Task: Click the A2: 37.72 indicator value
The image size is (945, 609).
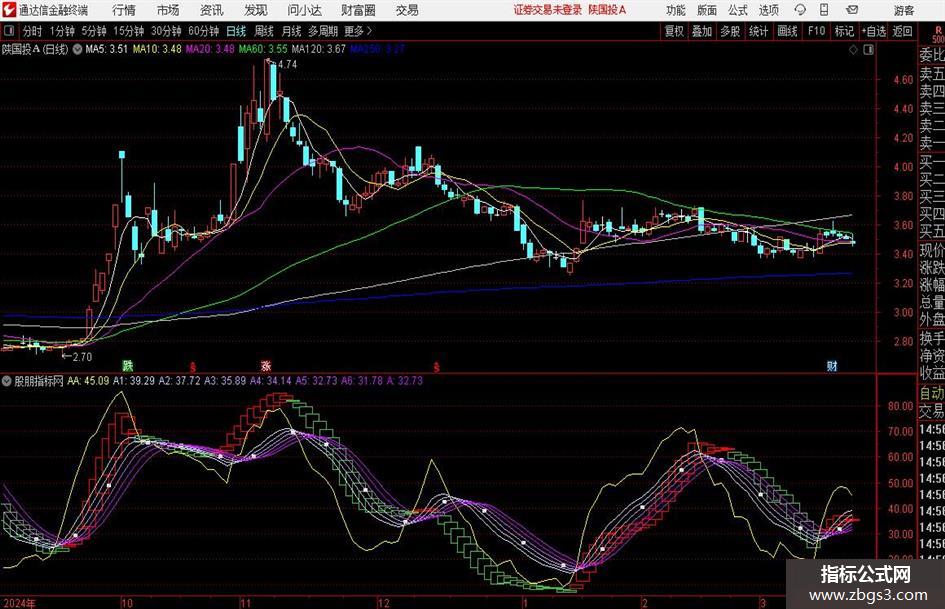Action: pyautogui.click(x=180, y=381)
